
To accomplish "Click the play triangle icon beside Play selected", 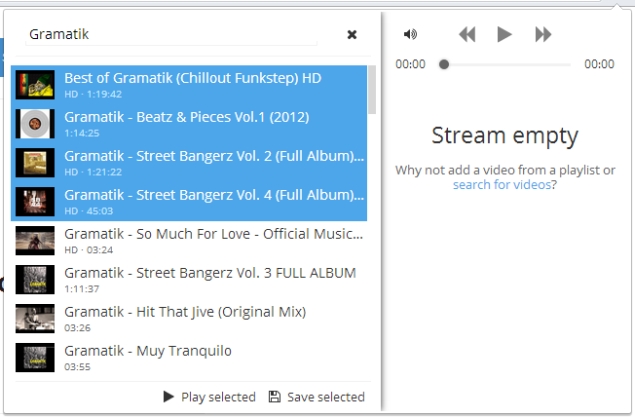I will (168, 396).
